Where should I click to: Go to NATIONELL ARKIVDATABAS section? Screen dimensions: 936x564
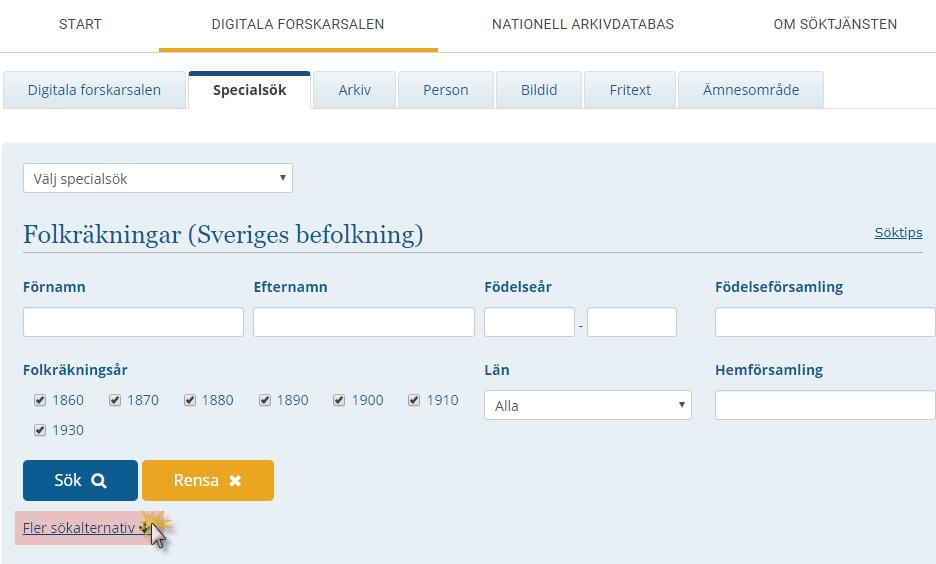[583, 24]
